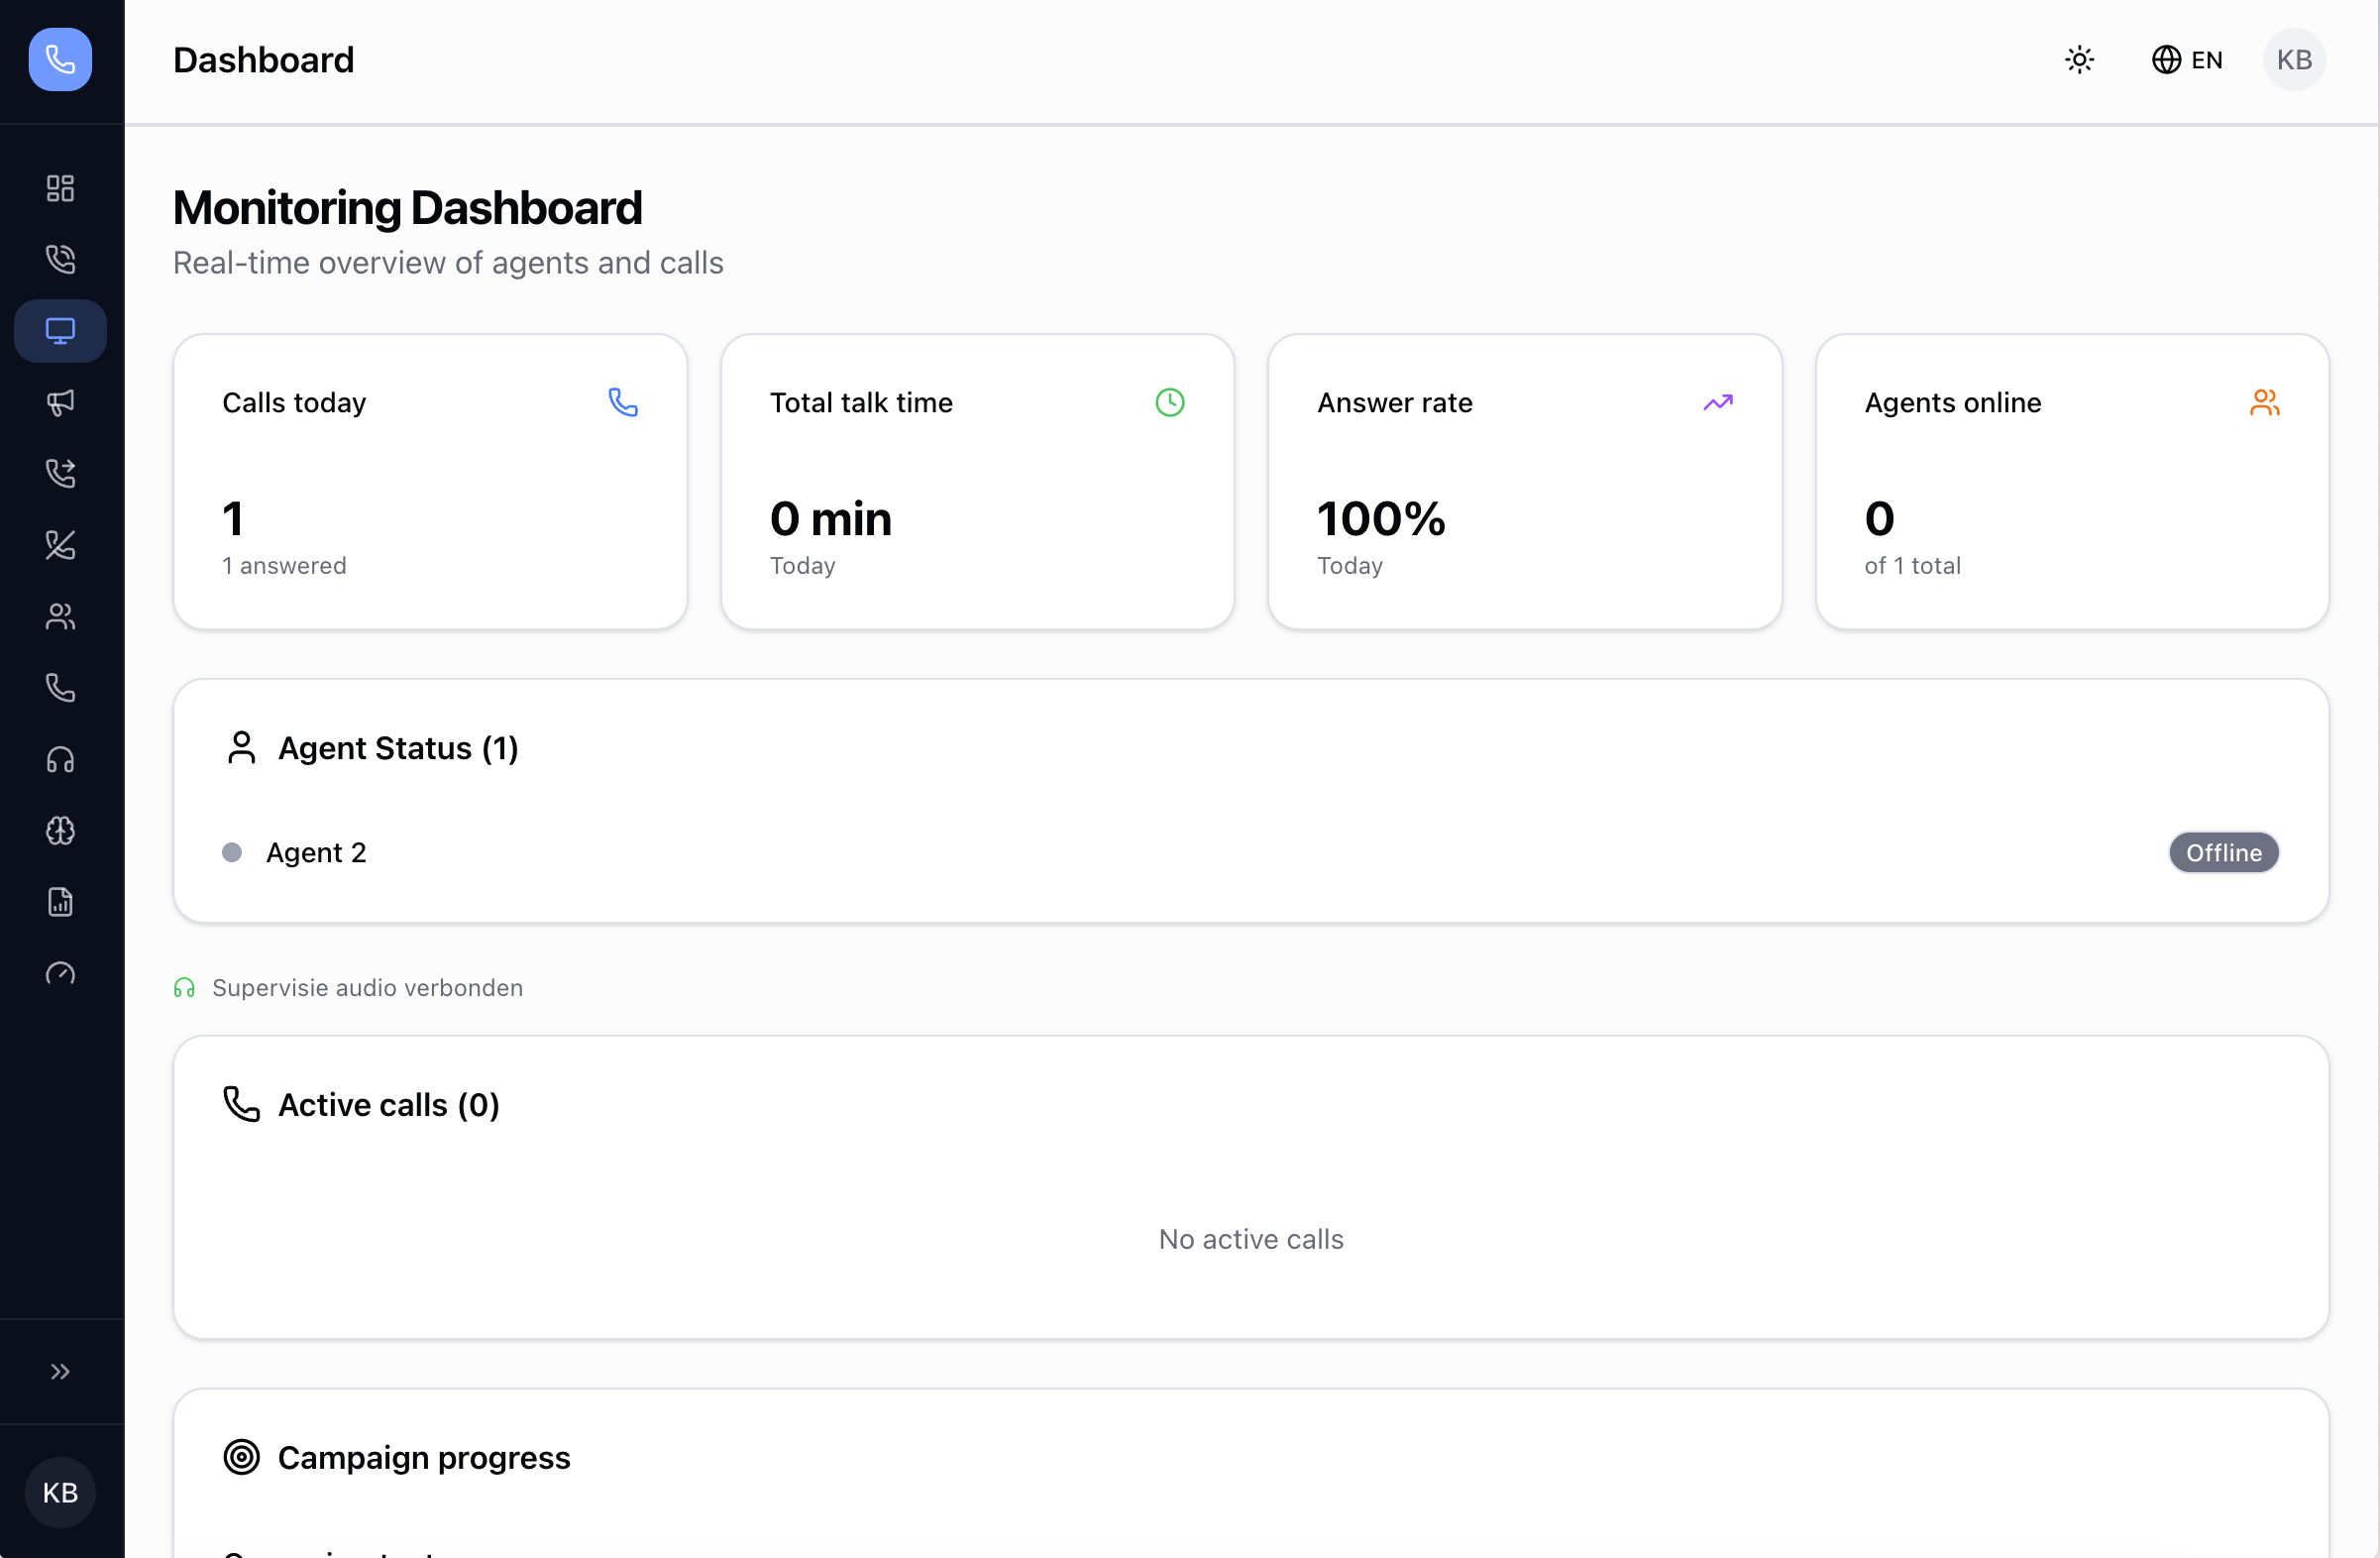Toggle Agent 2 Offline status badge

(x=2223, y=852)
